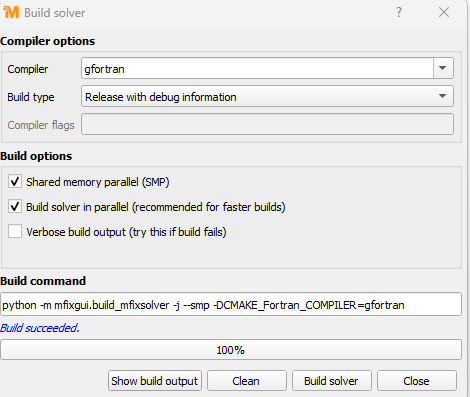Image resolution: width=470 pixels, height=397 pixels.
Task: Click the 'Build command' heading
Action: (43, 281)
